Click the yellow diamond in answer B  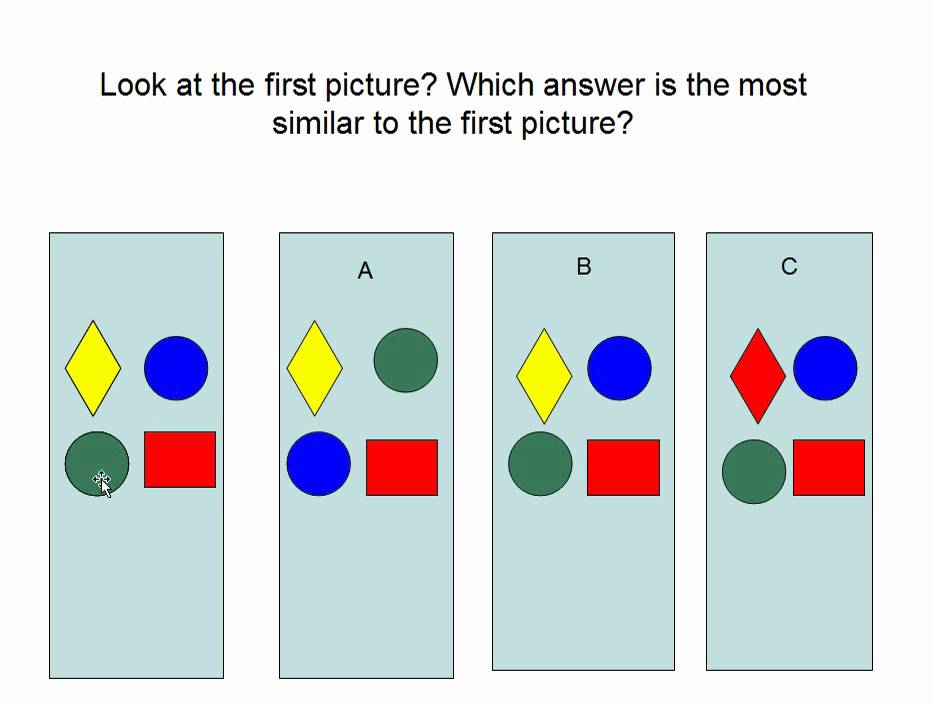click(x=544, y=376)
